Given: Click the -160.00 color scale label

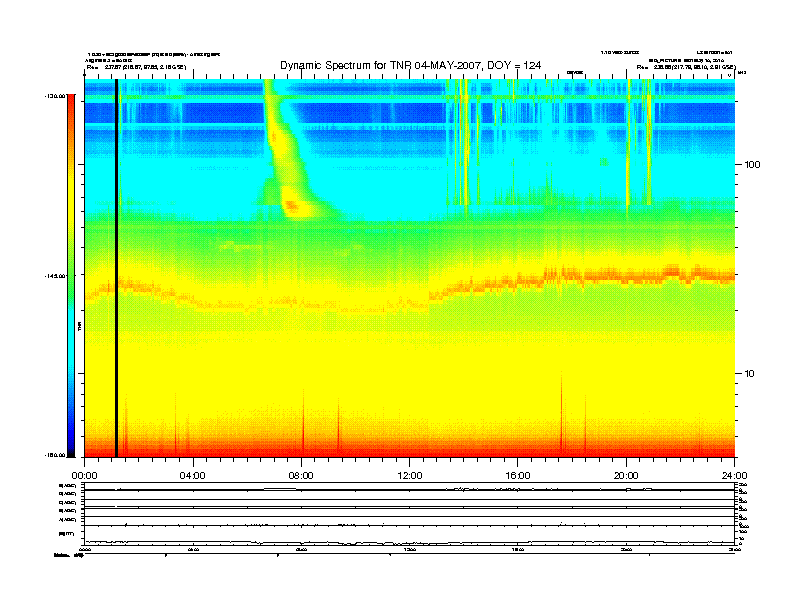Looking at the screenshot, I should point(55,455).
